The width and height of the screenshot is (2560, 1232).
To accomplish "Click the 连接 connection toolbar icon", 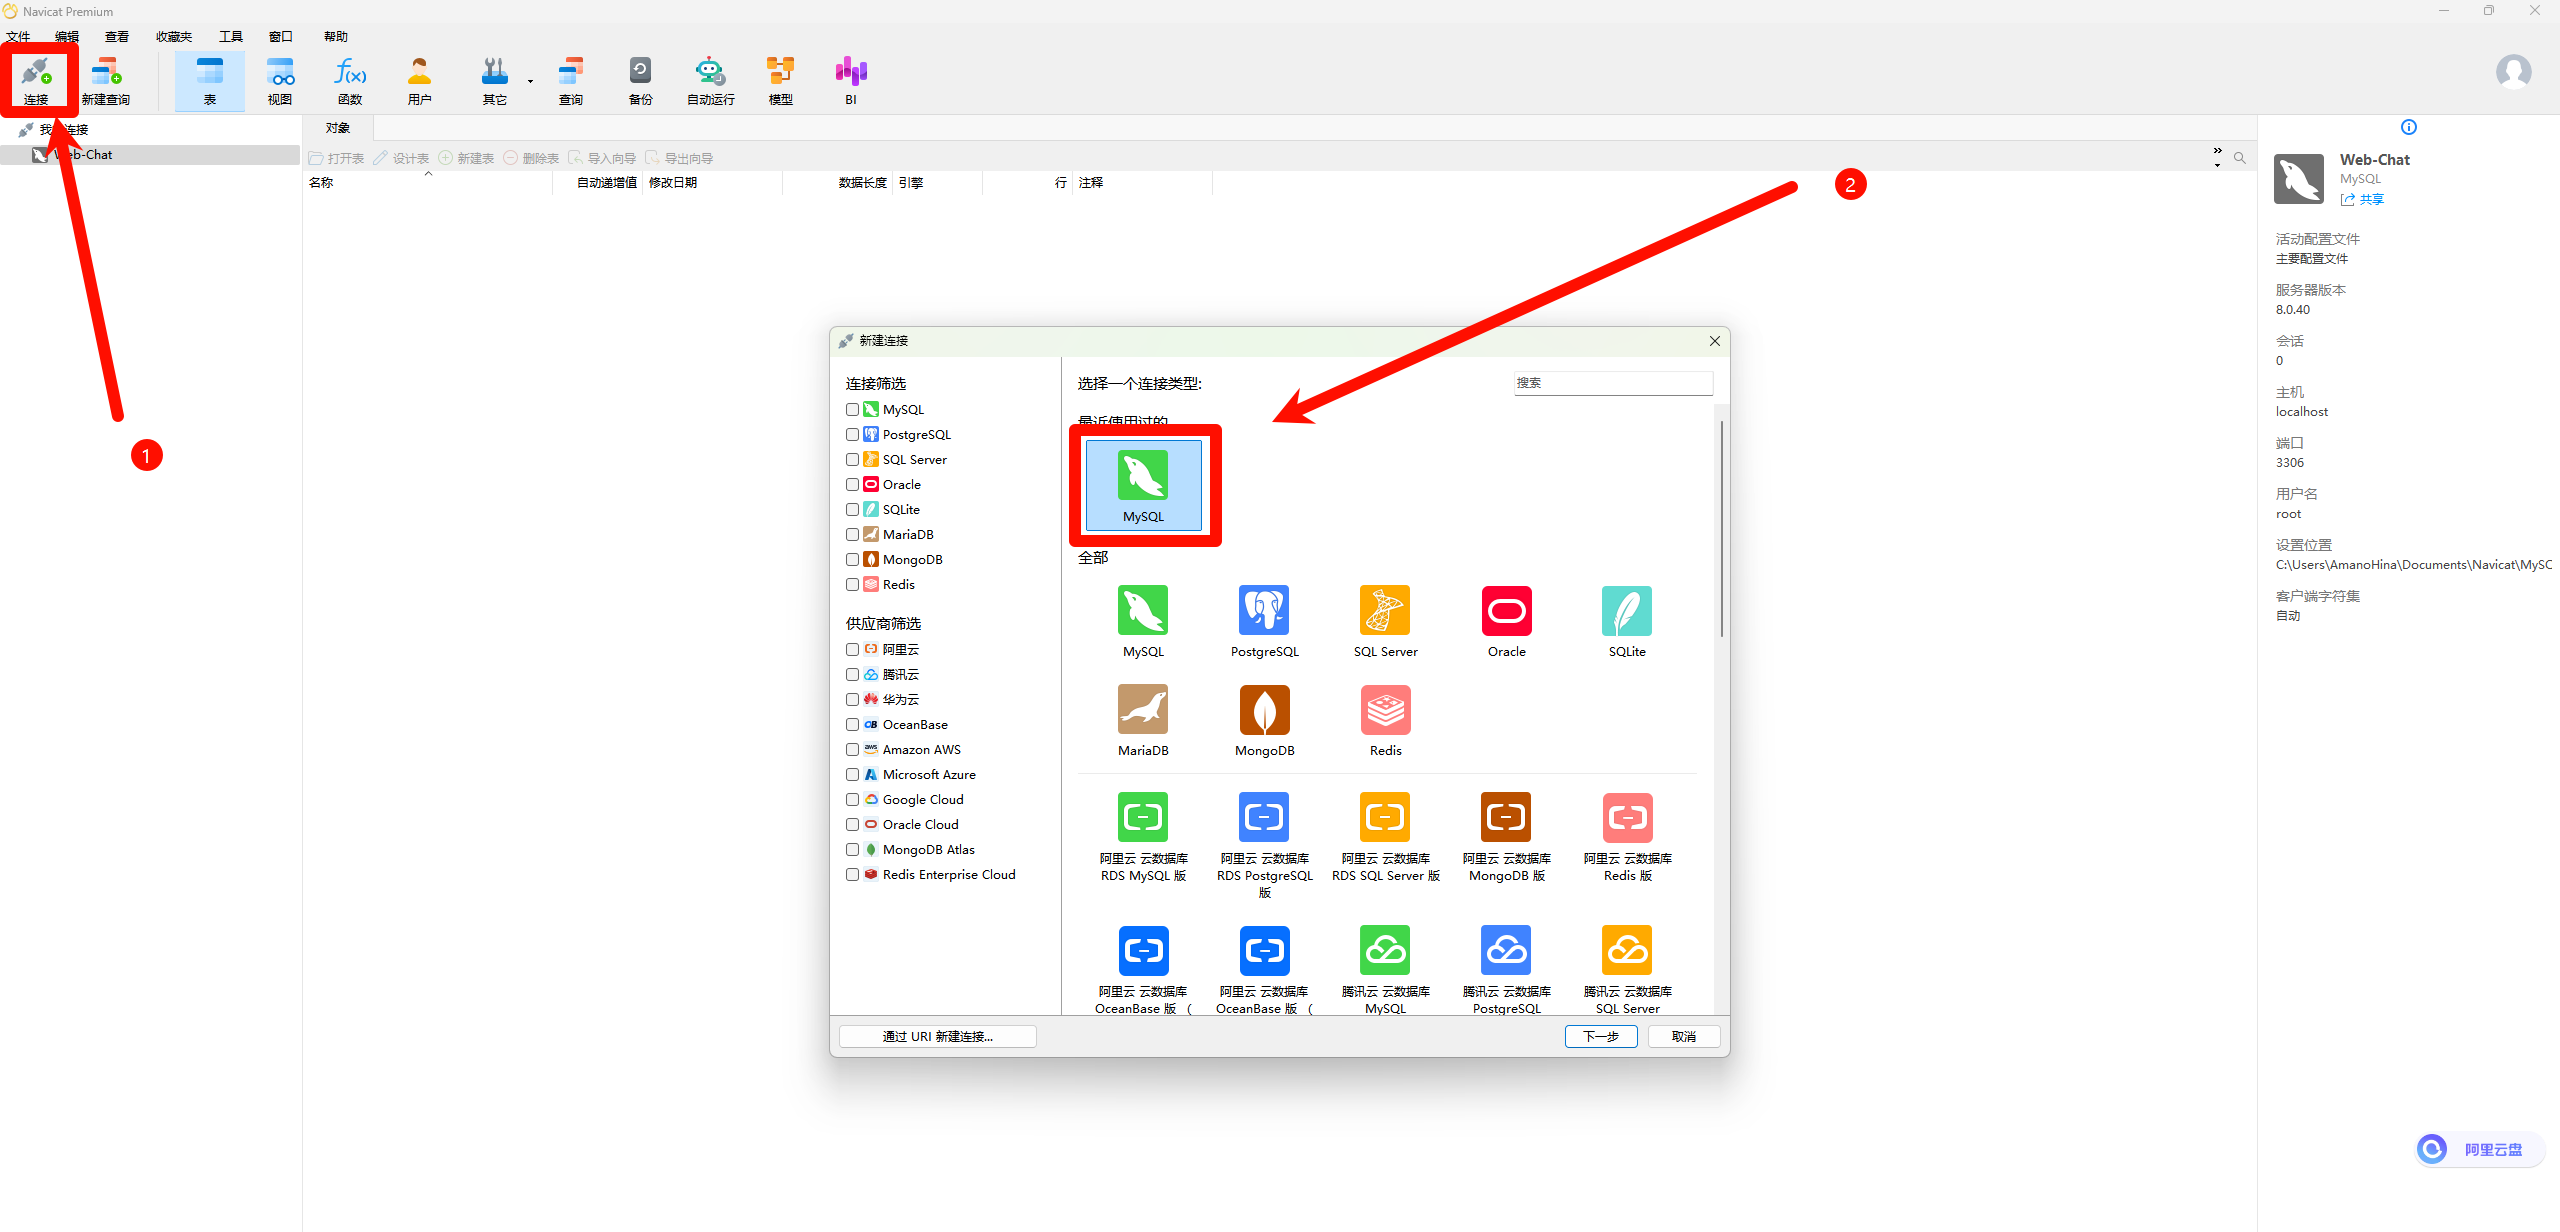I will pos(36,80).
